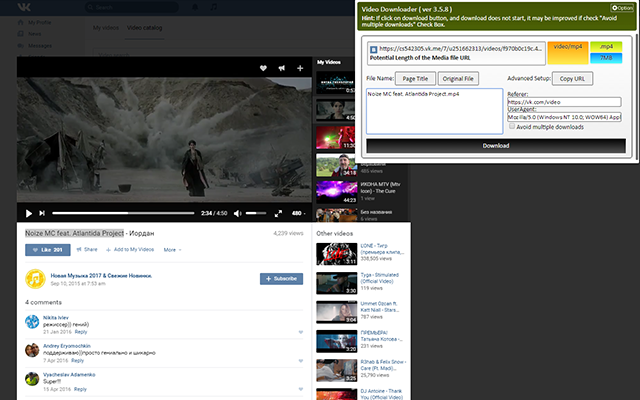Open Новая Музыка 2017 community link

point(101,276)
